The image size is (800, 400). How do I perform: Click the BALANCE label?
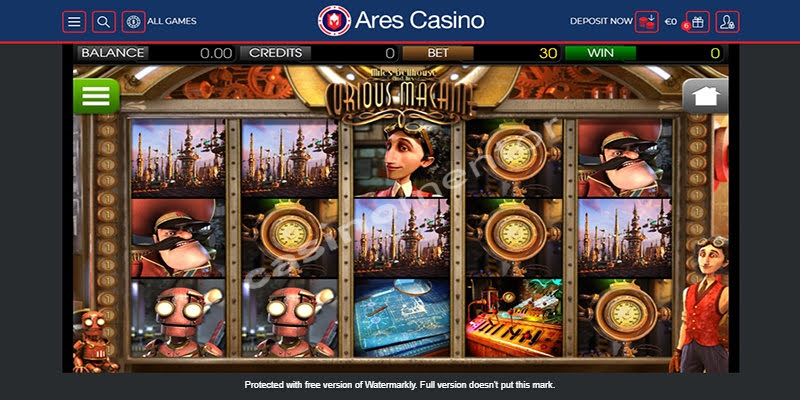[113, 53]
